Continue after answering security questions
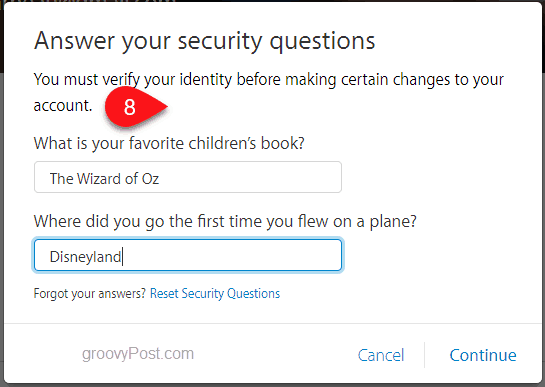545x387 pixels. pyautogui.click(x=483, y=355)
